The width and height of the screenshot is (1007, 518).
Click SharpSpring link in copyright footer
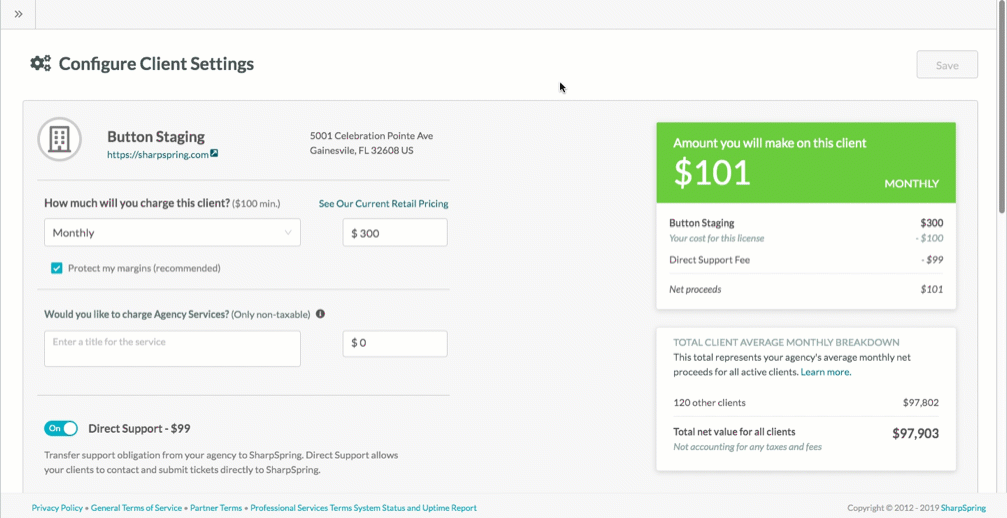pyautogui.click(x=963, y=508)
